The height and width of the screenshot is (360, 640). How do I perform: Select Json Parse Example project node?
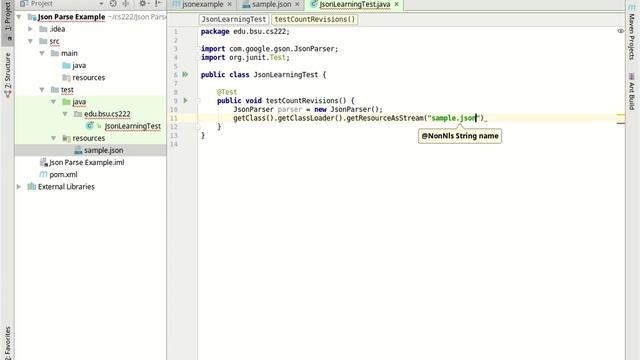tap(71, 17)
